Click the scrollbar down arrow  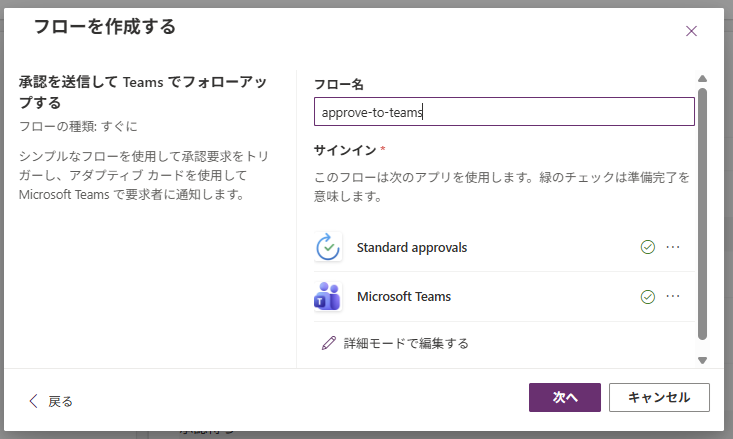tap(702, 360)
